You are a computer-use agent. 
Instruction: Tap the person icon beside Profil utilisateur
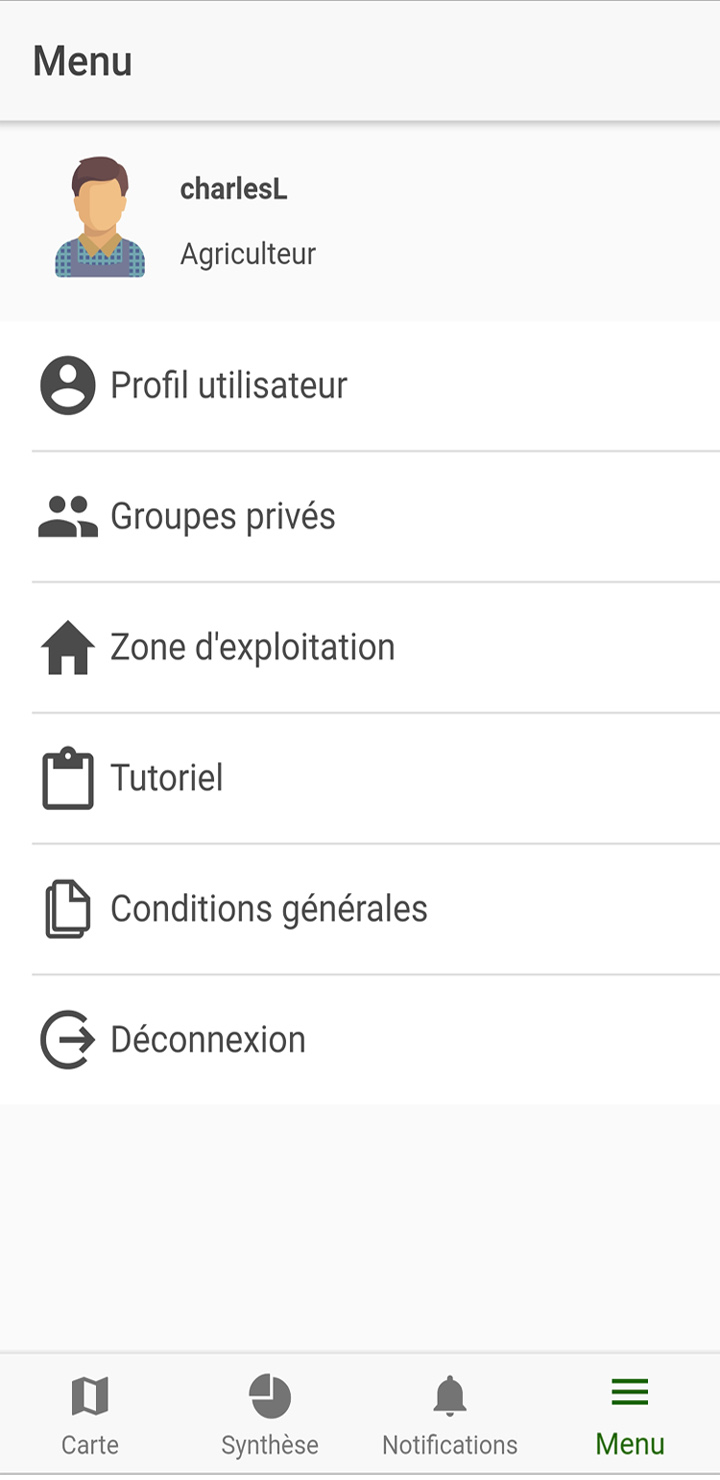68,385
